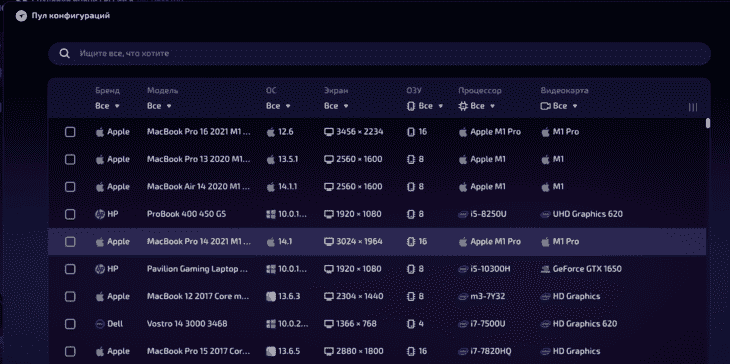Image resolution: width=730 pixels, height=364 pixels.
Task: Click the Windows icon in Pavilion Gaming row
Action: coord(270,269)
